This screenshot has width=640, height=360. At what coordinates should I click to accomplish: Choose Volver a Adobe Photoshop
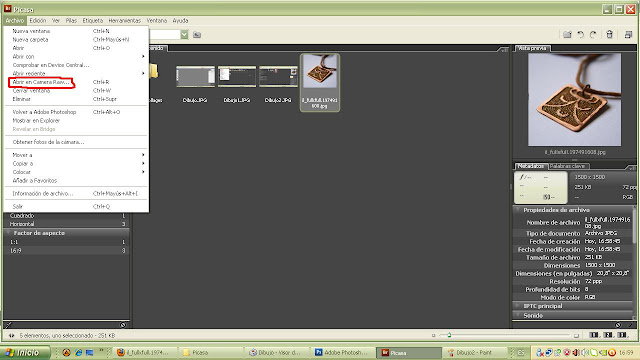[x=76, y=112]
